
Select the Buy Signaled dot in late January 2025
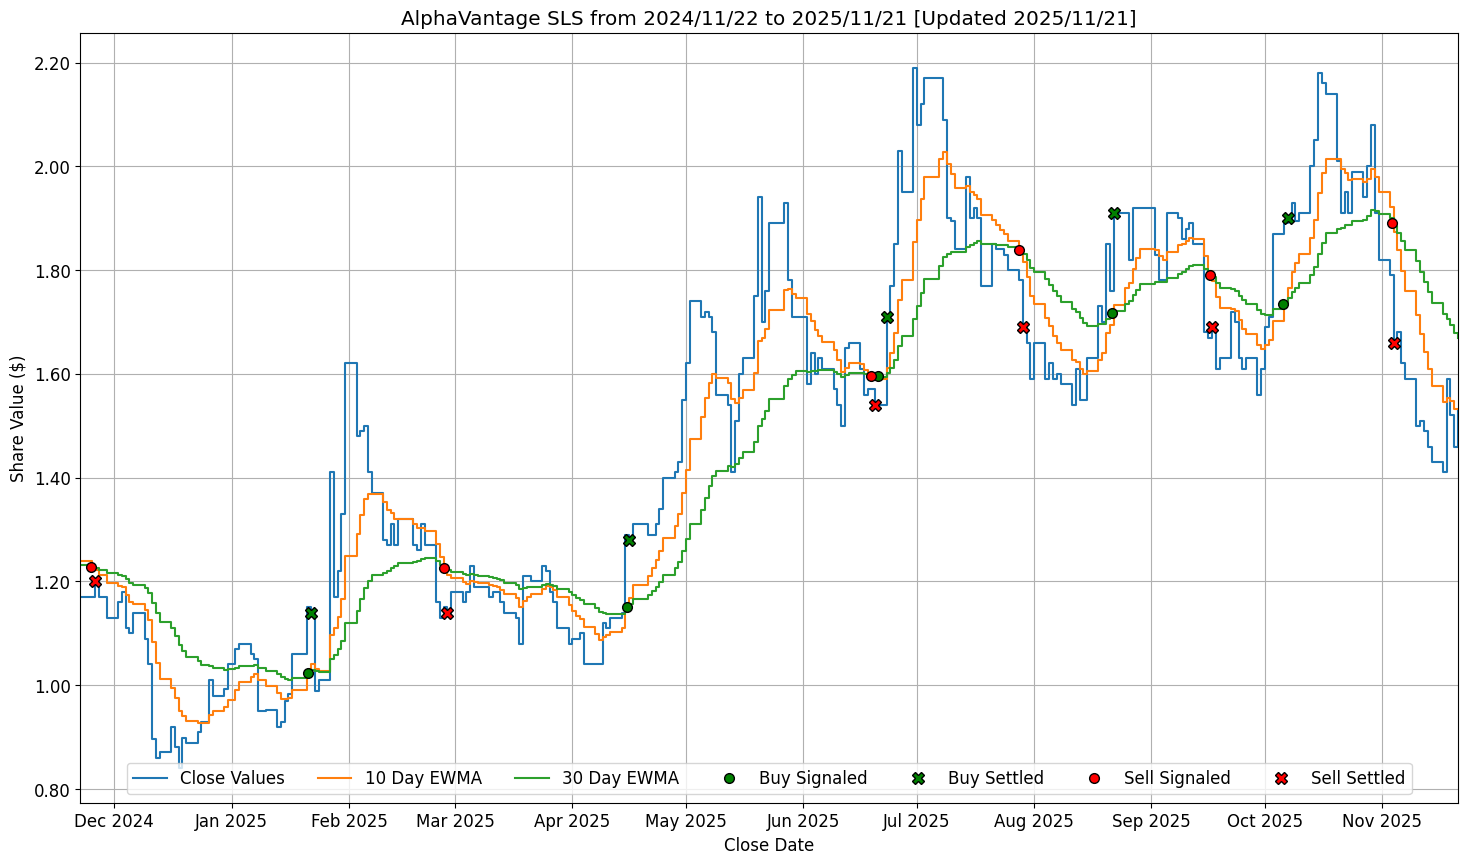click(x=308, y=673)
